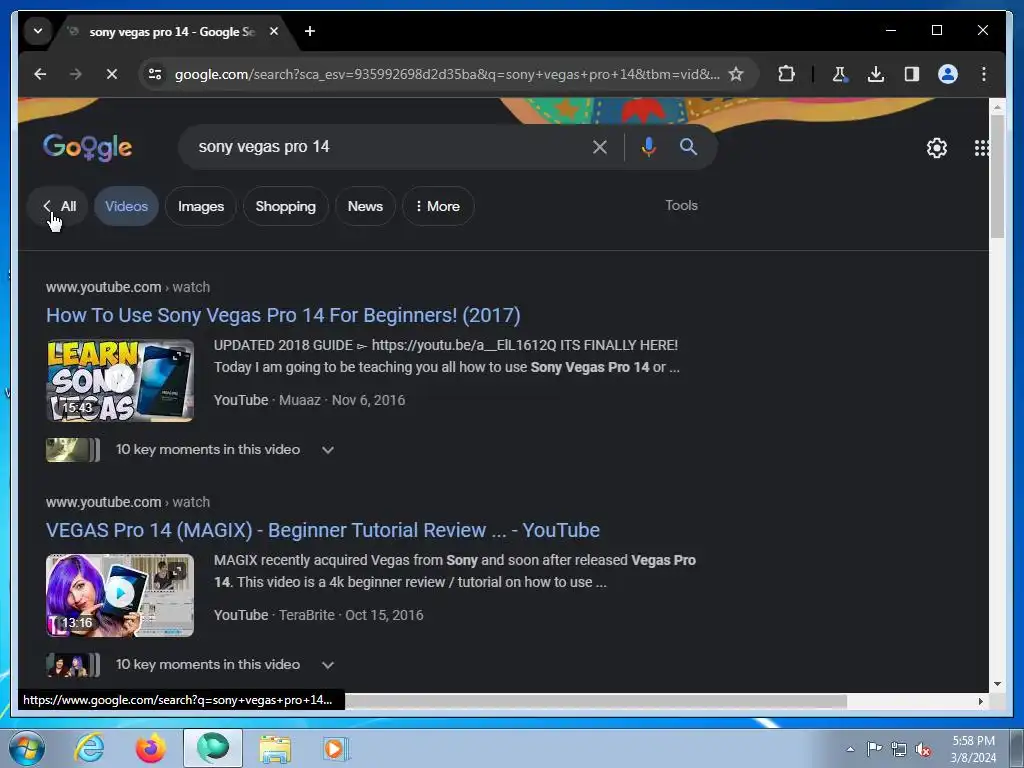Image resolution: width=1024 pixels, height=768 pixels.
Task: Open the Extensions puzzle icon
Action: coord(786,74)
